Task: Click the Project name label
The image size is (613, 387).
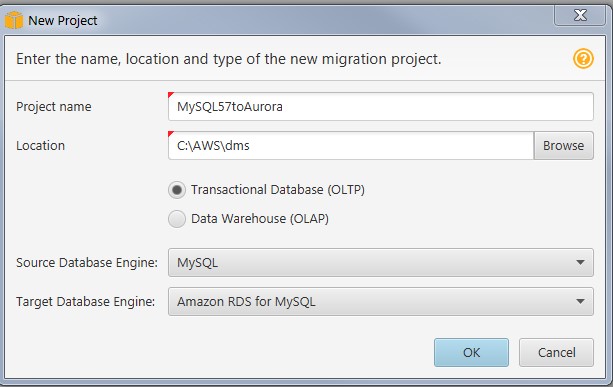Action: coord(54,107)
